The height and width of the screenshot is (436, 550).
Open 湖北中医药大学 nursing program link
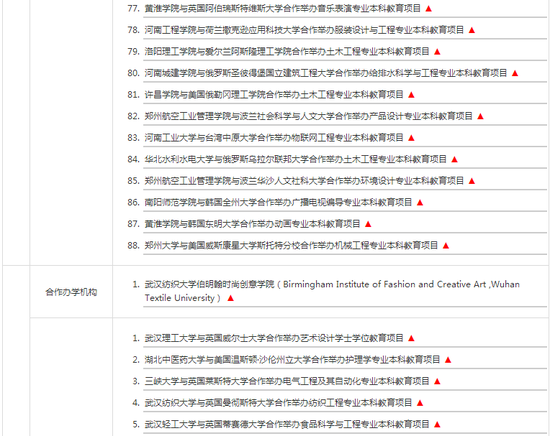pos(292,360)
